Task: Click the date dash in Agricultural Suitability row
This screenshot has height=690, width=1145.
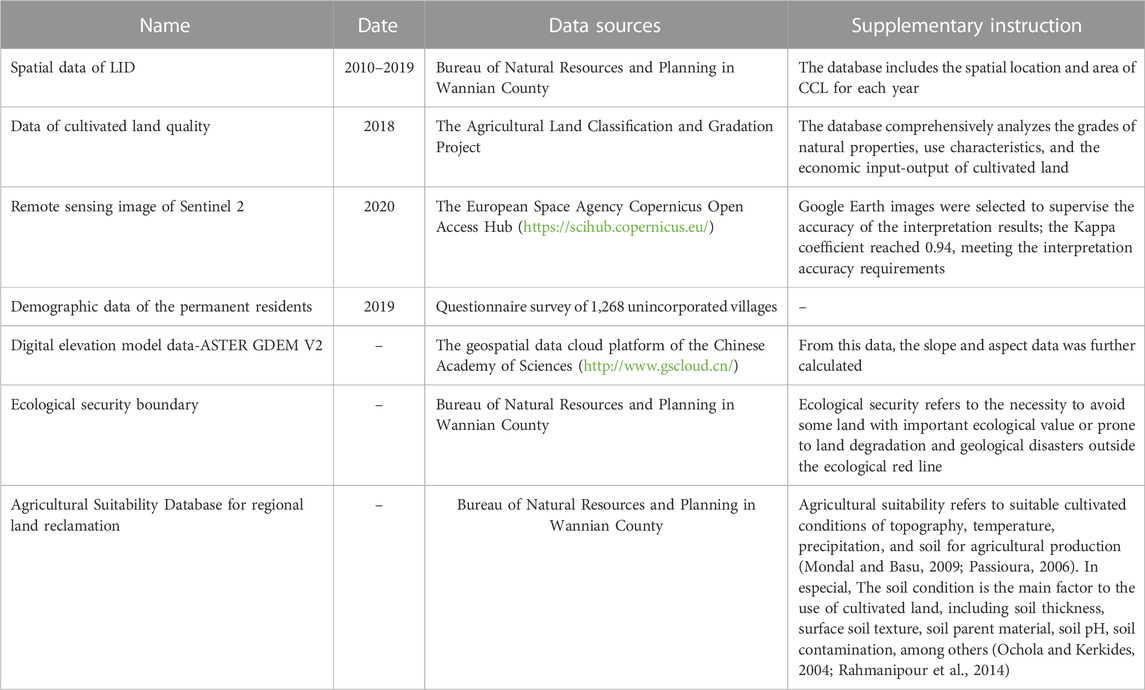Action: tap(379, 505)
